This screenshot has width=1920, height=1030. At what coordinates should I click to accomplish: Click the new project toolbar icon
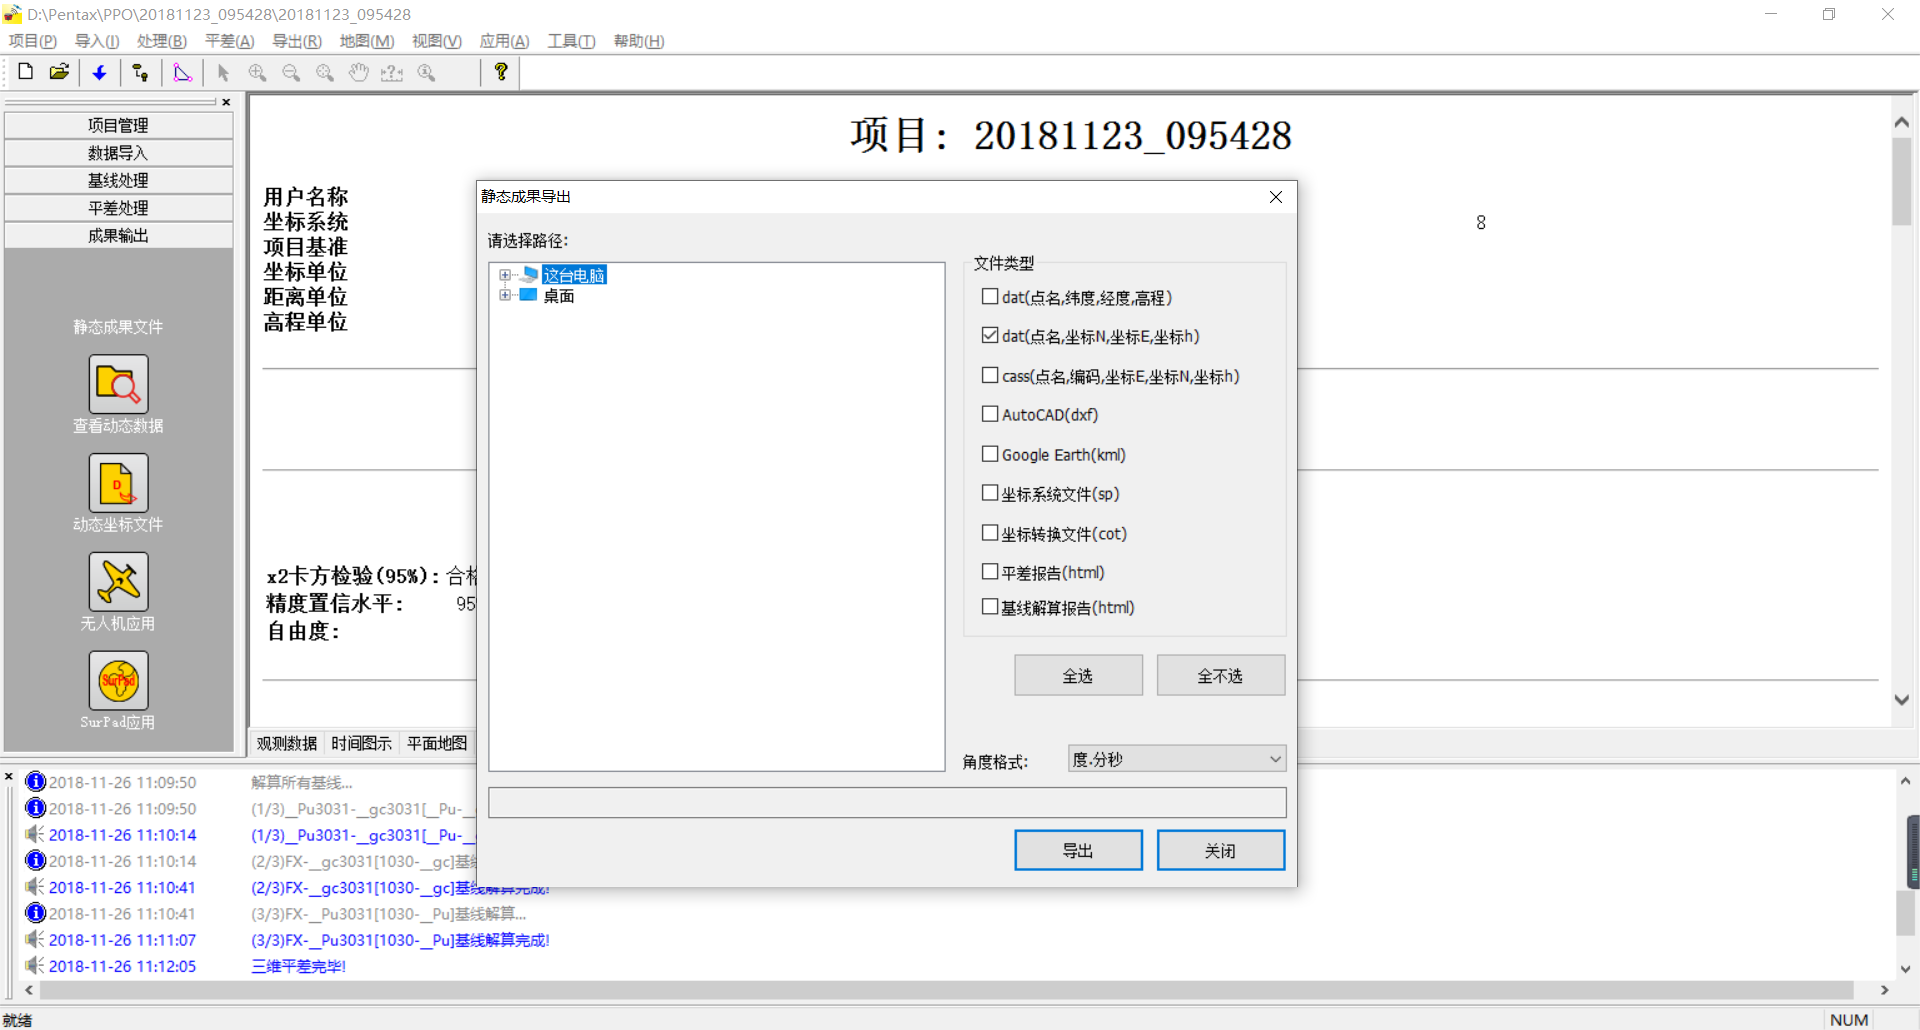pos(26,72)
